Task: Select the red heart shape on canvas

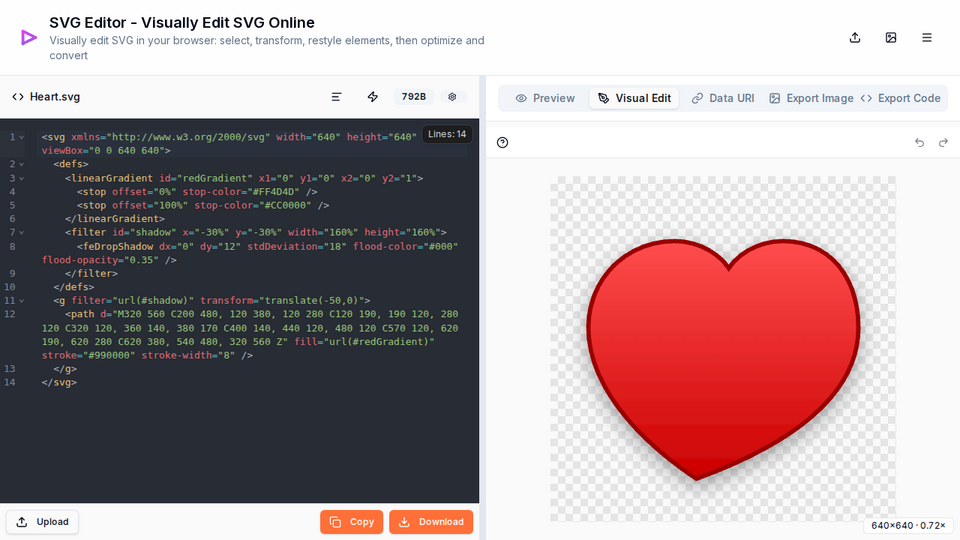Action: pos(723,359)
